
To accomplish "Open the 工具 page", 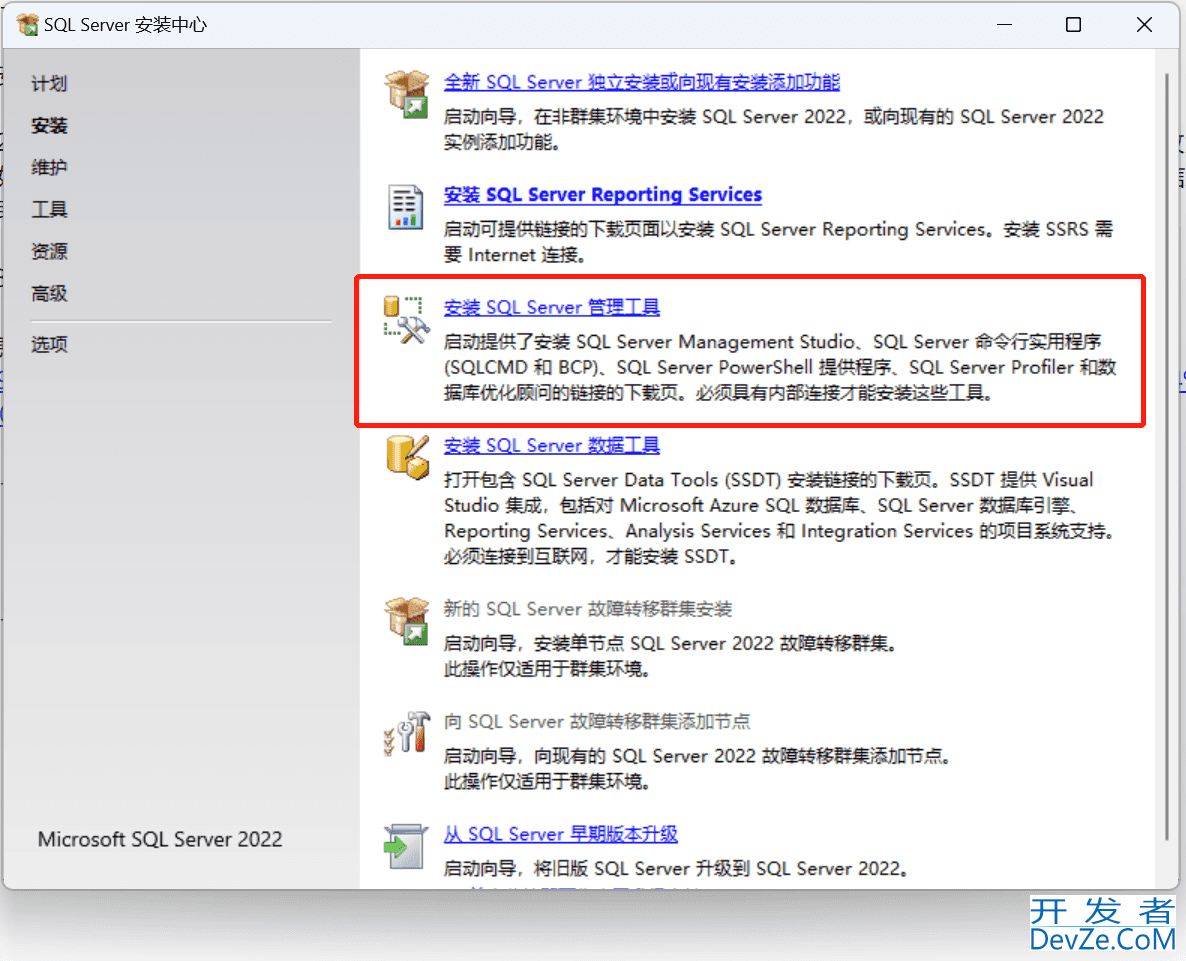I will click(x=49, y=209).
